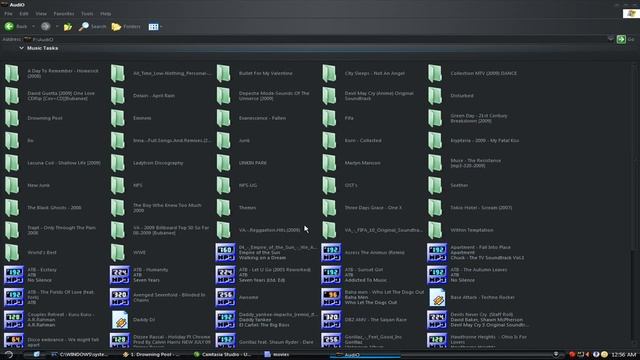Open the File menu

point(8,13)
